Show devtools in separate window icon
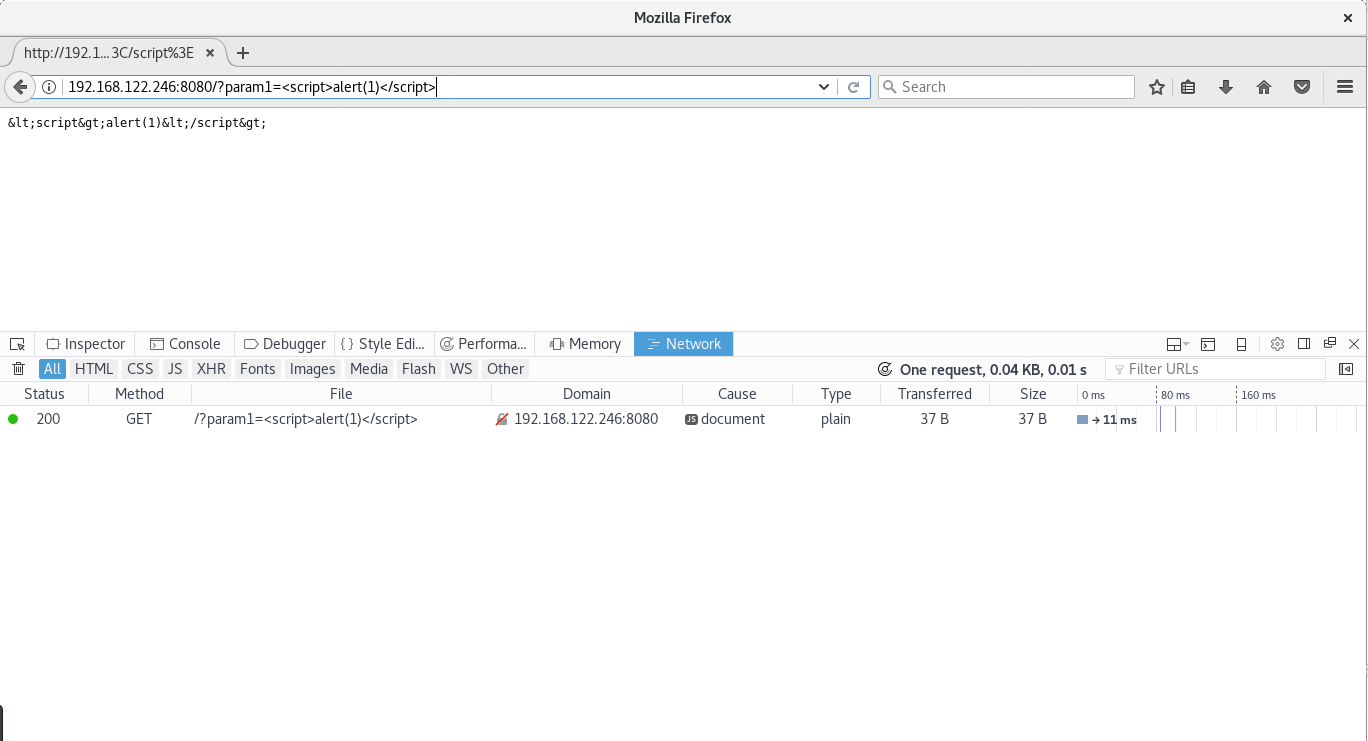1368x741 pixels. [1330, 344]
